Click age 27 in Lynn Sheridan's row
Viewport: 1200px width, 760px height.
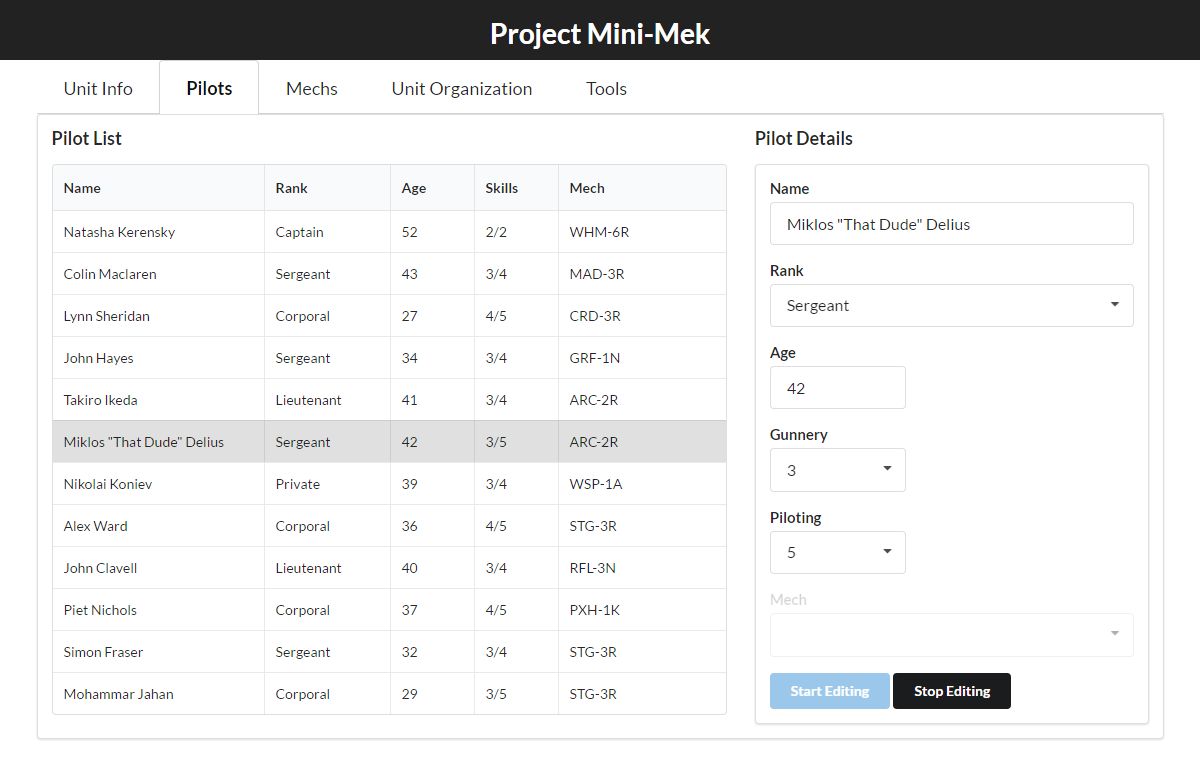(x=433, y=316)
